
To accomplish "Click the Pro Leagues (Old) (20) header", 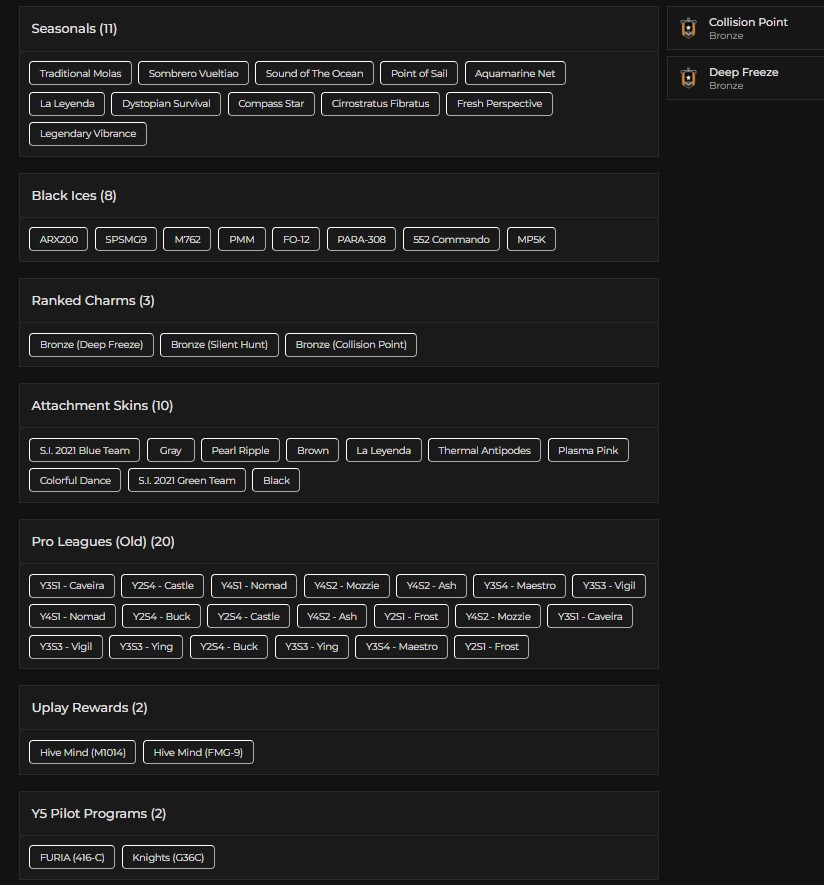I will click(103, 542).
